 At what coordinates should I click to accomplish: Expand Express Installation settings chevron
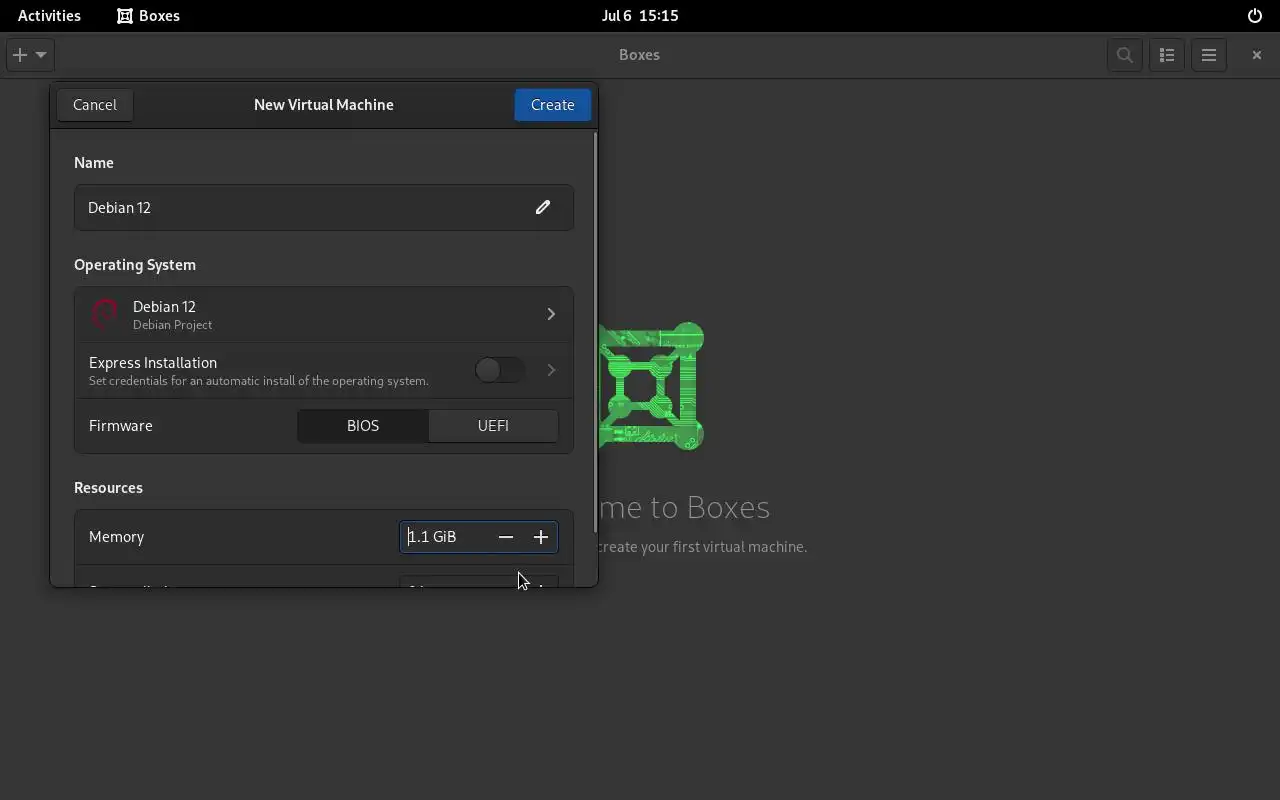[551, 370]
